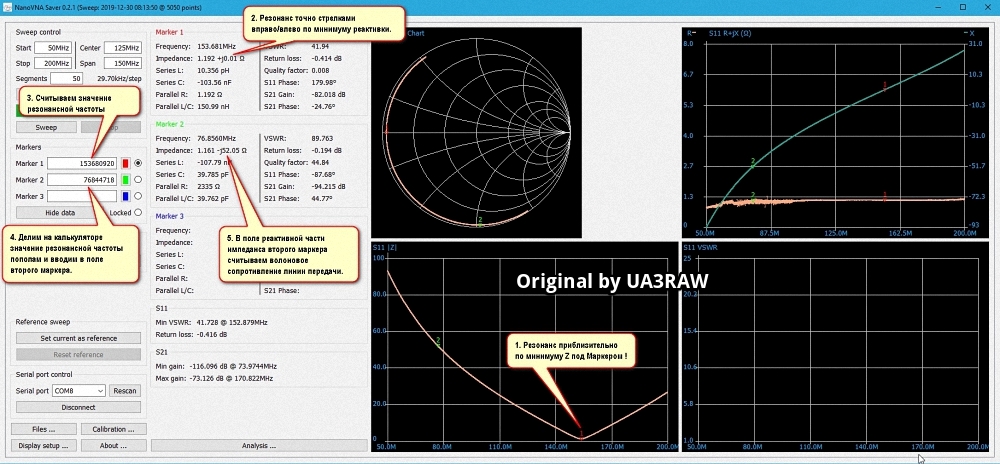
Task: Minimize the NanoVNA Saver window
Action: [x=936, y=6]
